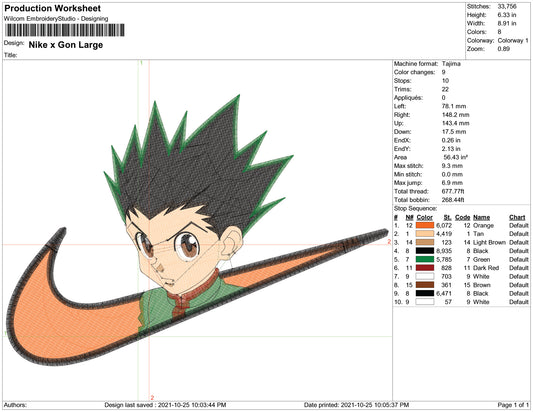Click the "Authors:" footer label
533x412 pixels.
15,405
